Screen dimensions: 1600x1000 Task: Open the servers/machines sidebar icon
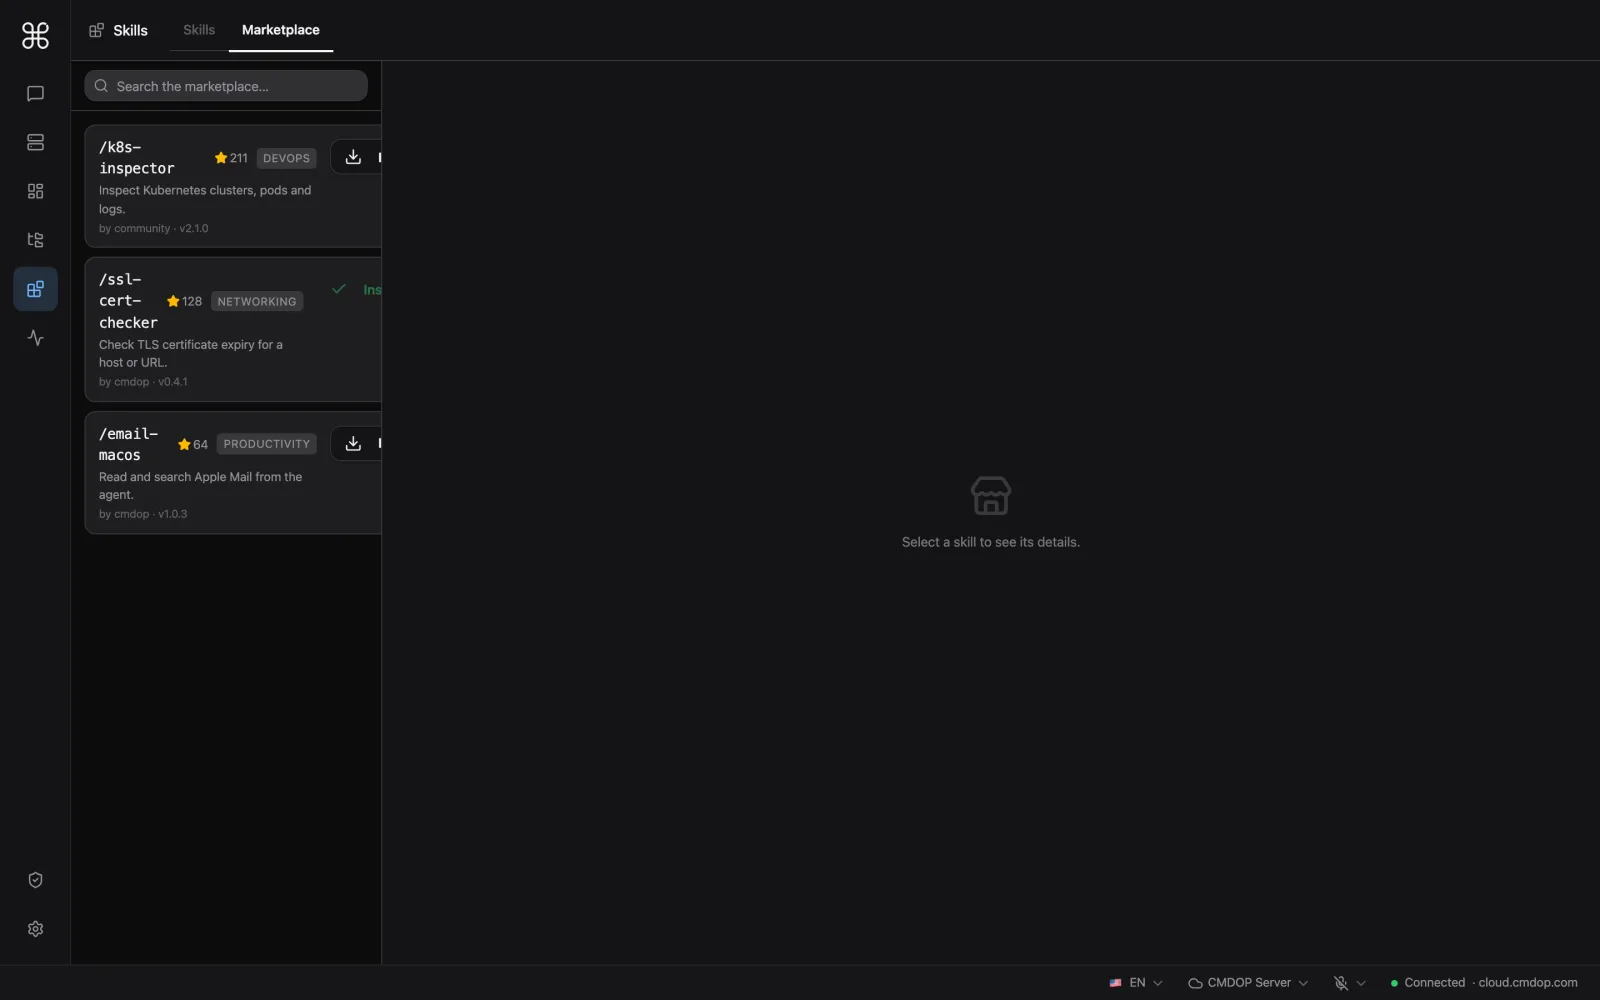[35, 142]
